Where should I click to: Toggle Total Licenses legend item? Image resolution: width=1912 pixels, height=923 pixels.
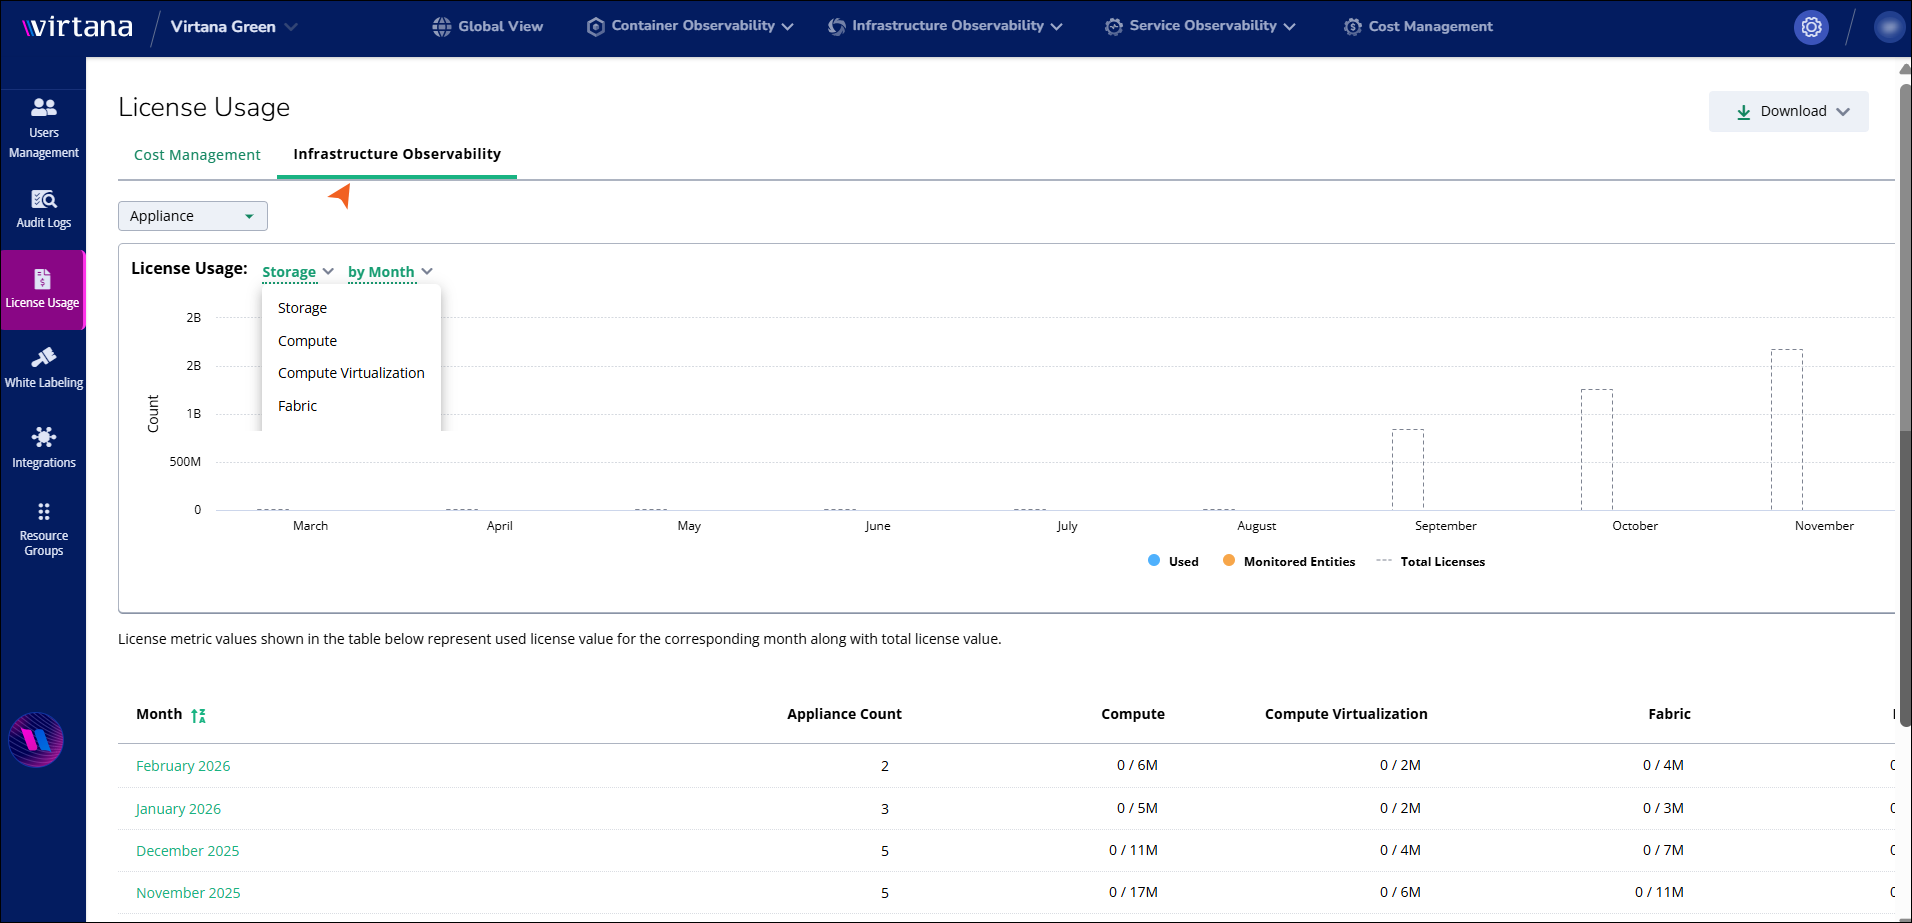(x=1432, y=562)
